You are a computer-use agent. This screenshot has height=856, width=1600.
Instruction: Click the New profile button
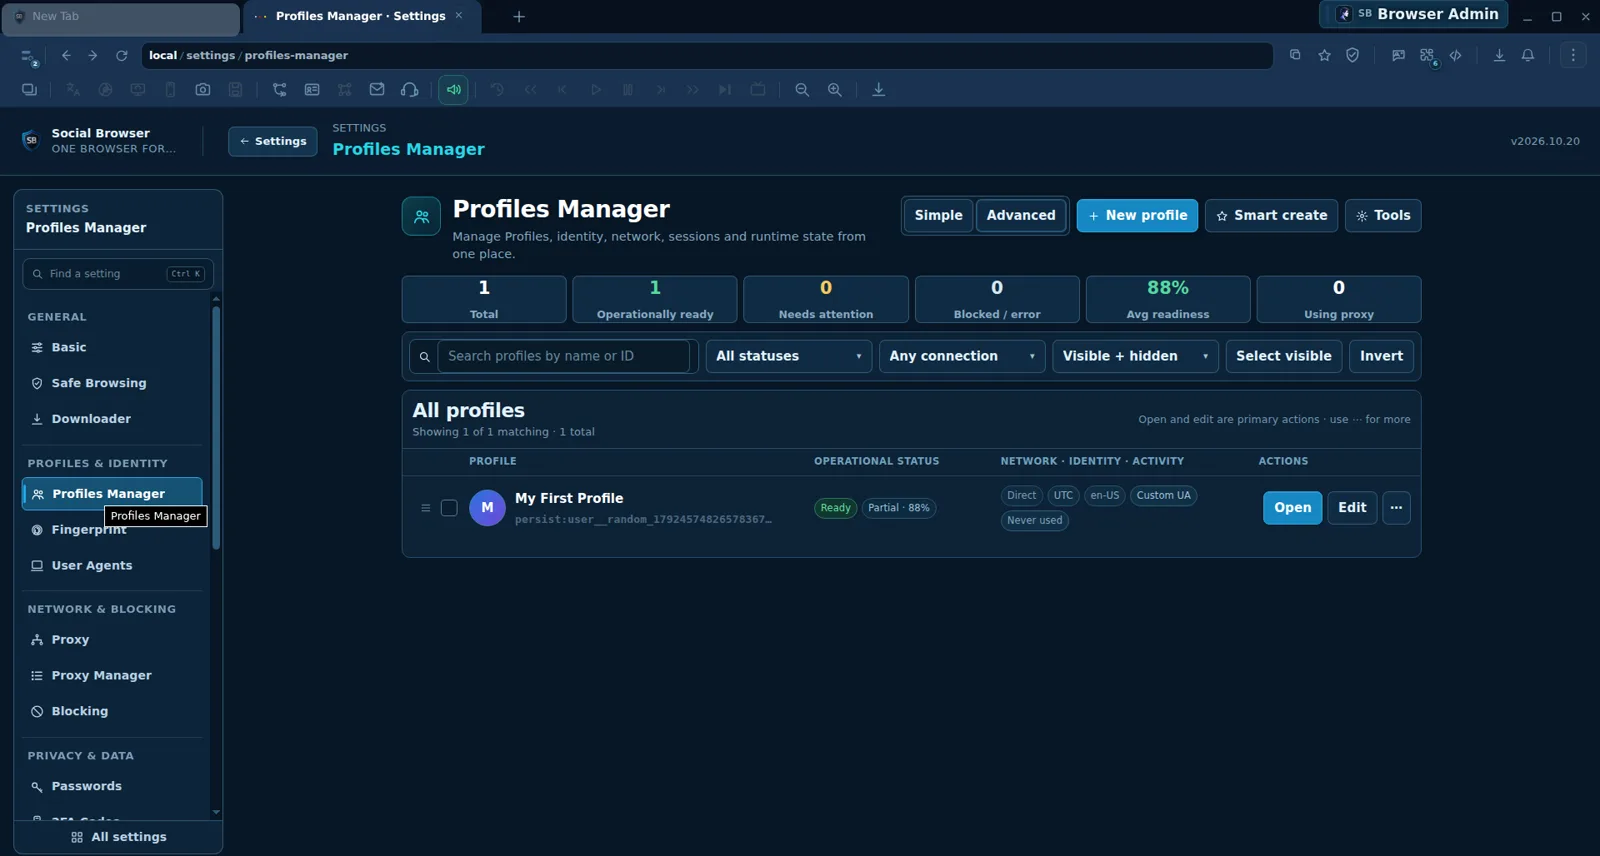1137,215
